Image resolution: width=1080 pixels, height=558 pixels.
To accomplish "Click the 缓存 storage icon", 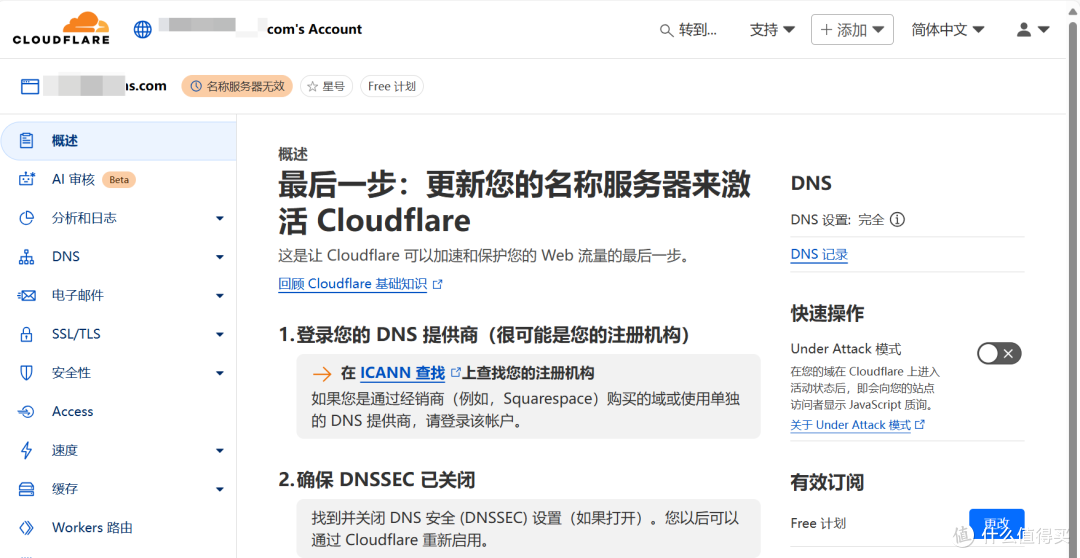I will (x=26, y=489).
